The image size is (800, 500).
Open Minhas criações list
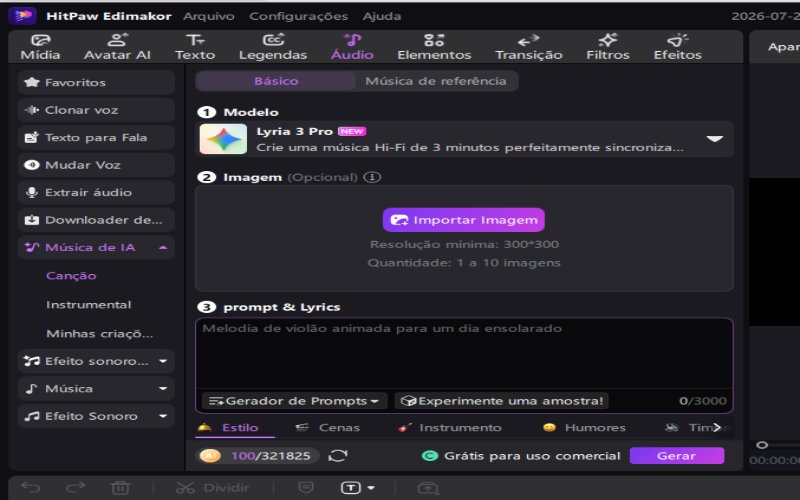coord(99,334)
